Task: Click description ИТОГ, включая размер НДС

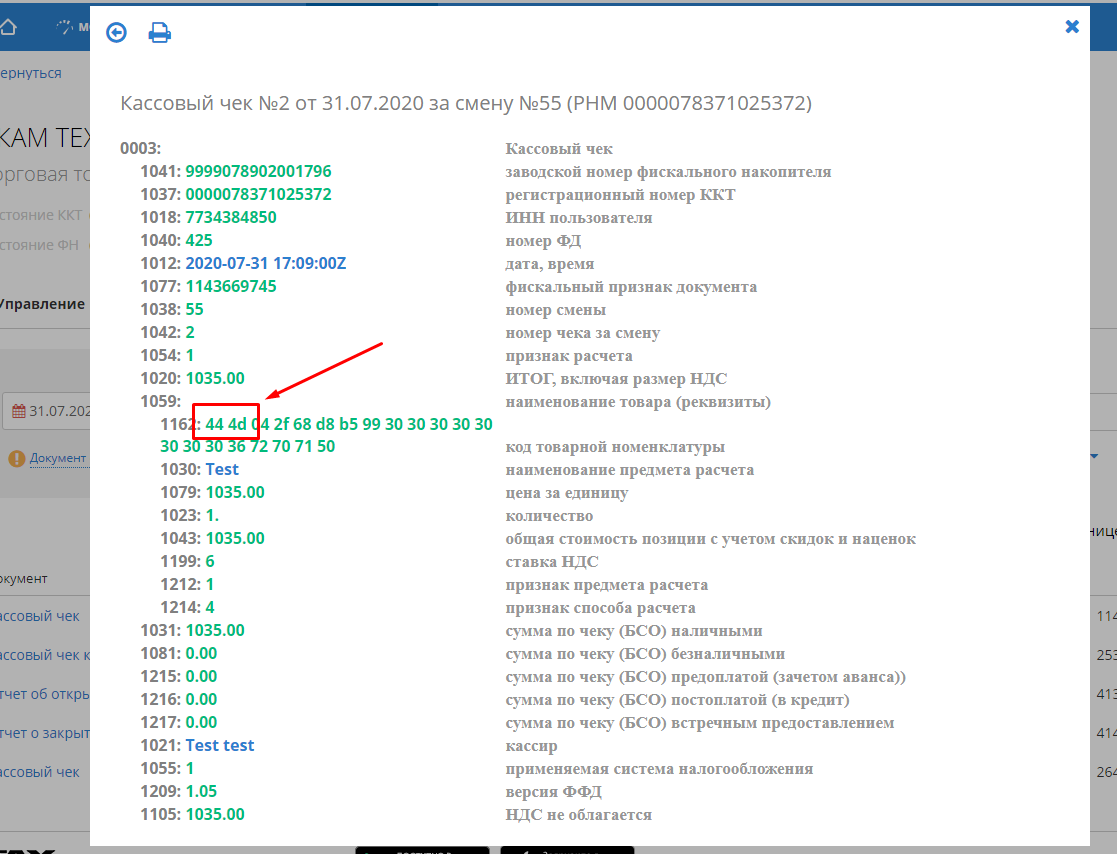Action: point(616,378)
